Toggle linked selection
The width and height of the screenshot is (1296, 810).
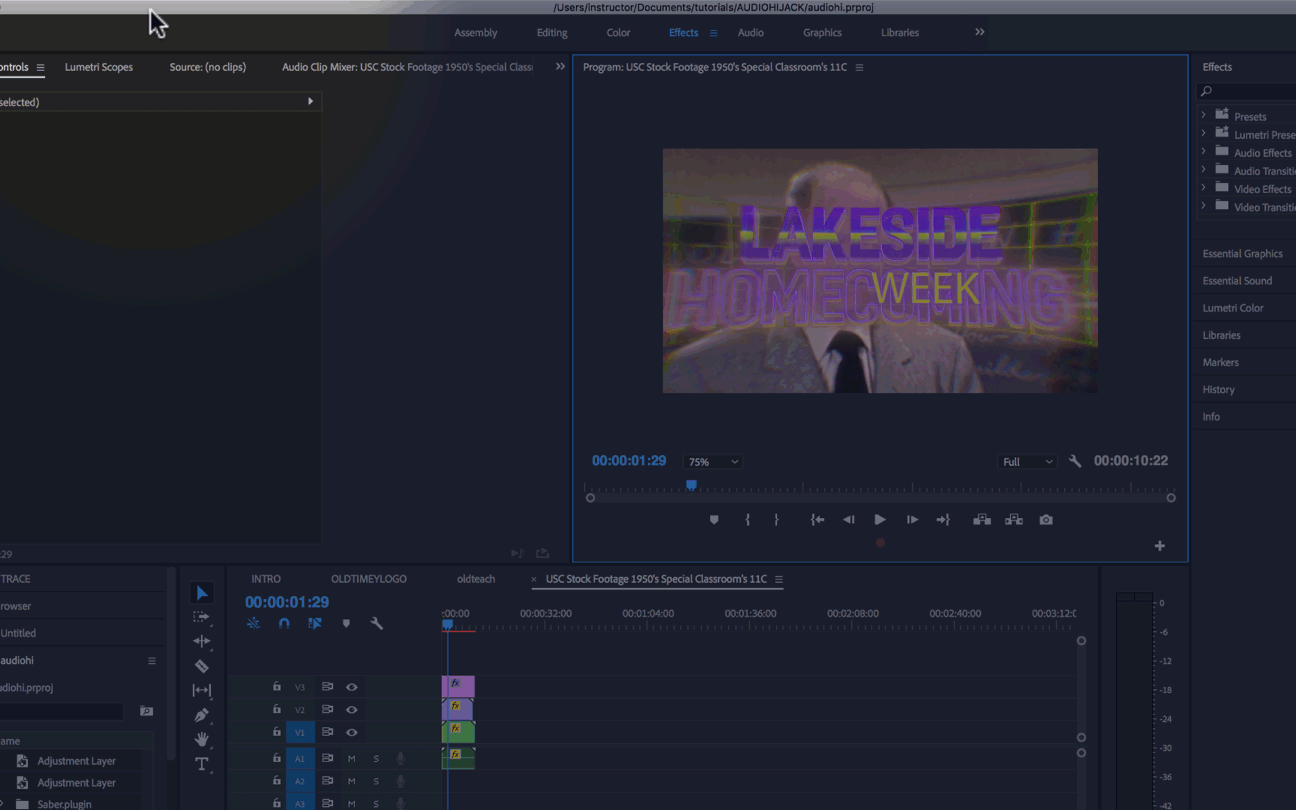(315, 623)
